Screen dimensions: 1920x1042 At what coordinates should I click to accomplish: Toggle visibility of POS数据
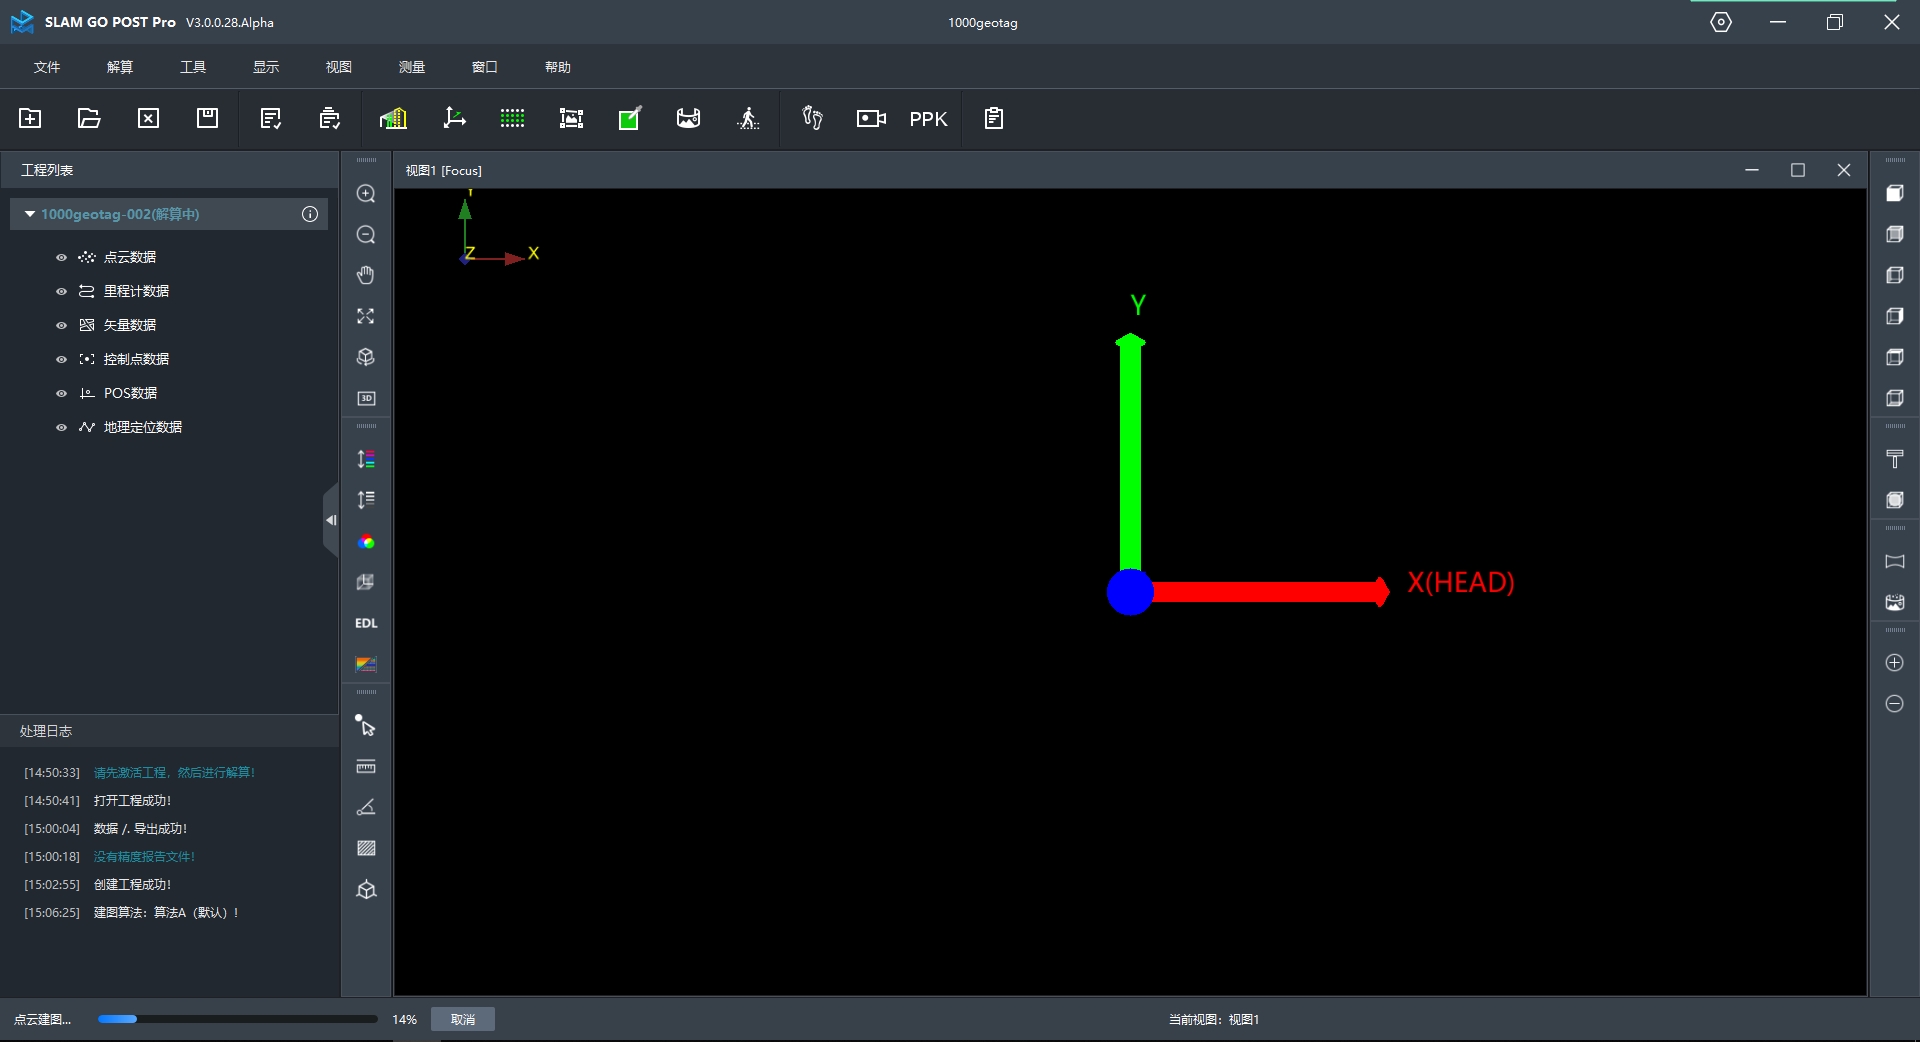coord(61,394)
